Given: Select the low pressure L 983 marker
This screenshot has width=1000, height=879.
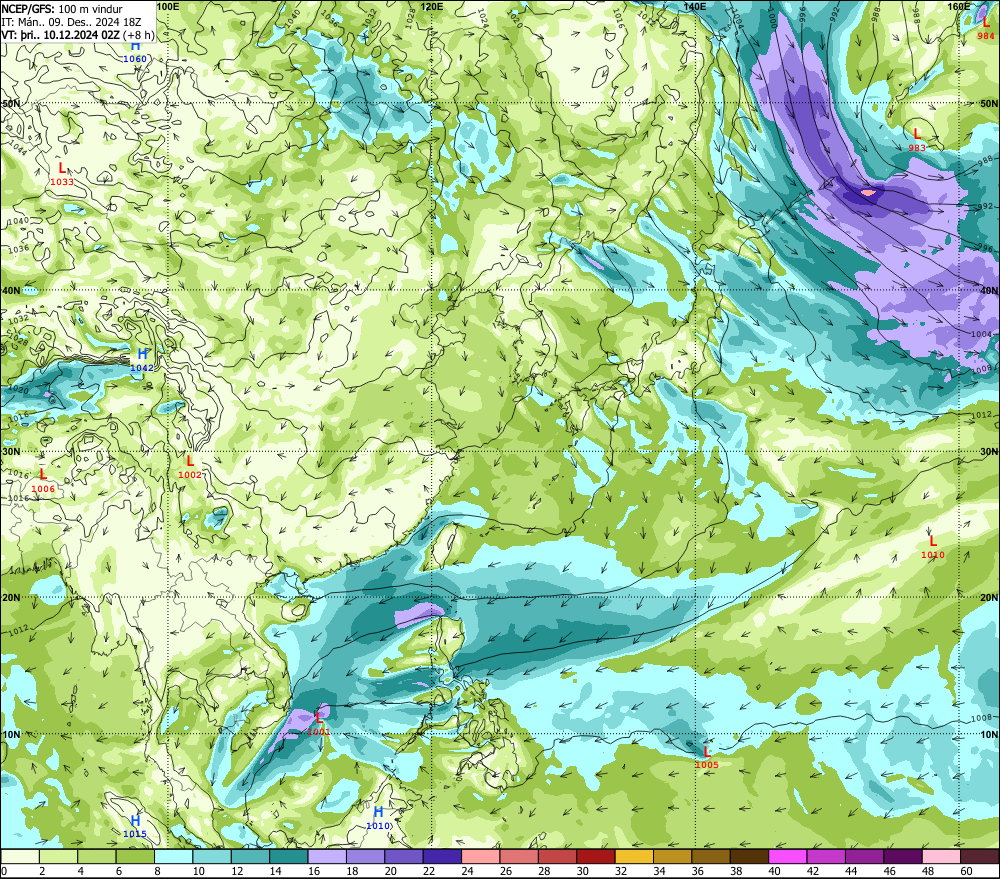Looking at the screenshot, I should 917,140.
